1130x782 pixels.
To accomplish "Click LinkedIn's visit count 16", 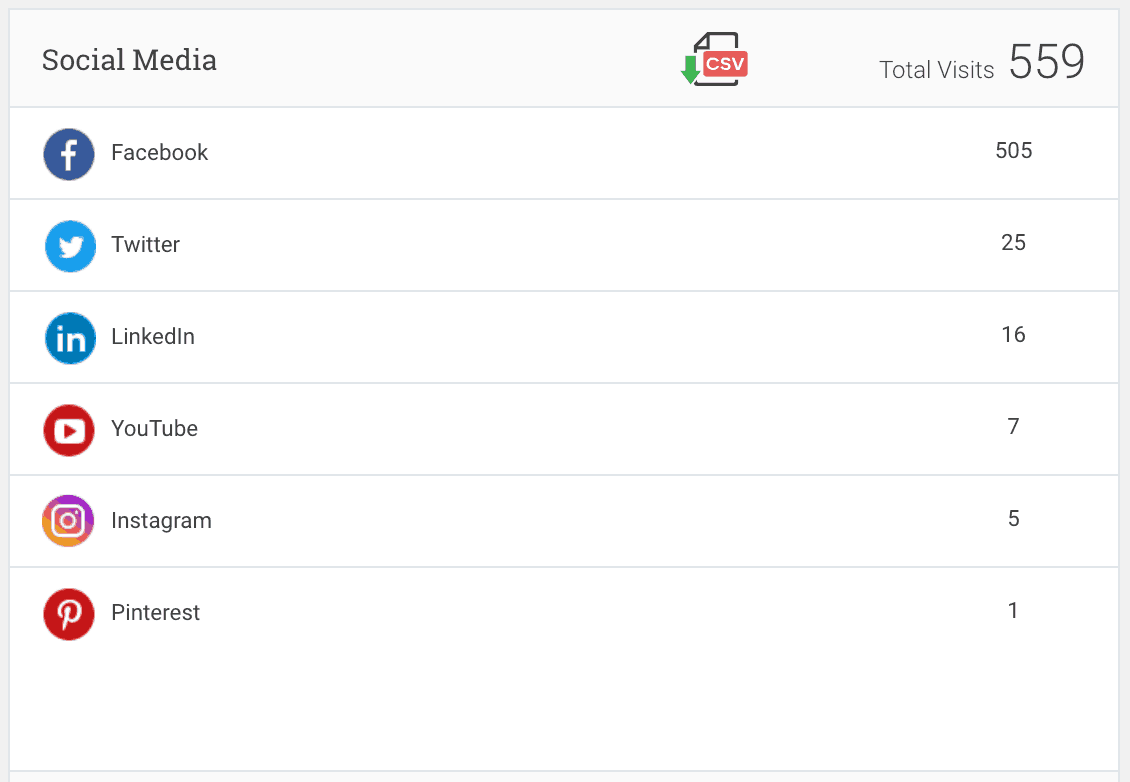I will [1013, 334].
